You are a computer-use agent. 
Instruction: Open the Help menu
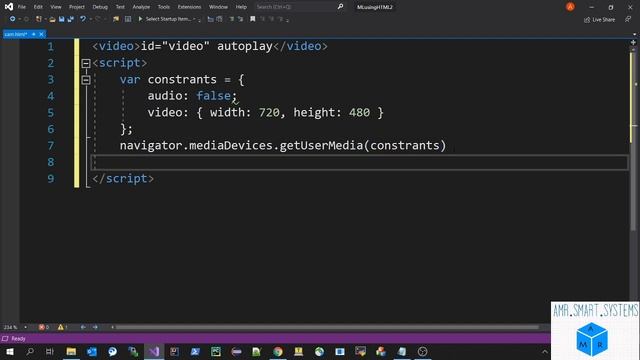241,7
